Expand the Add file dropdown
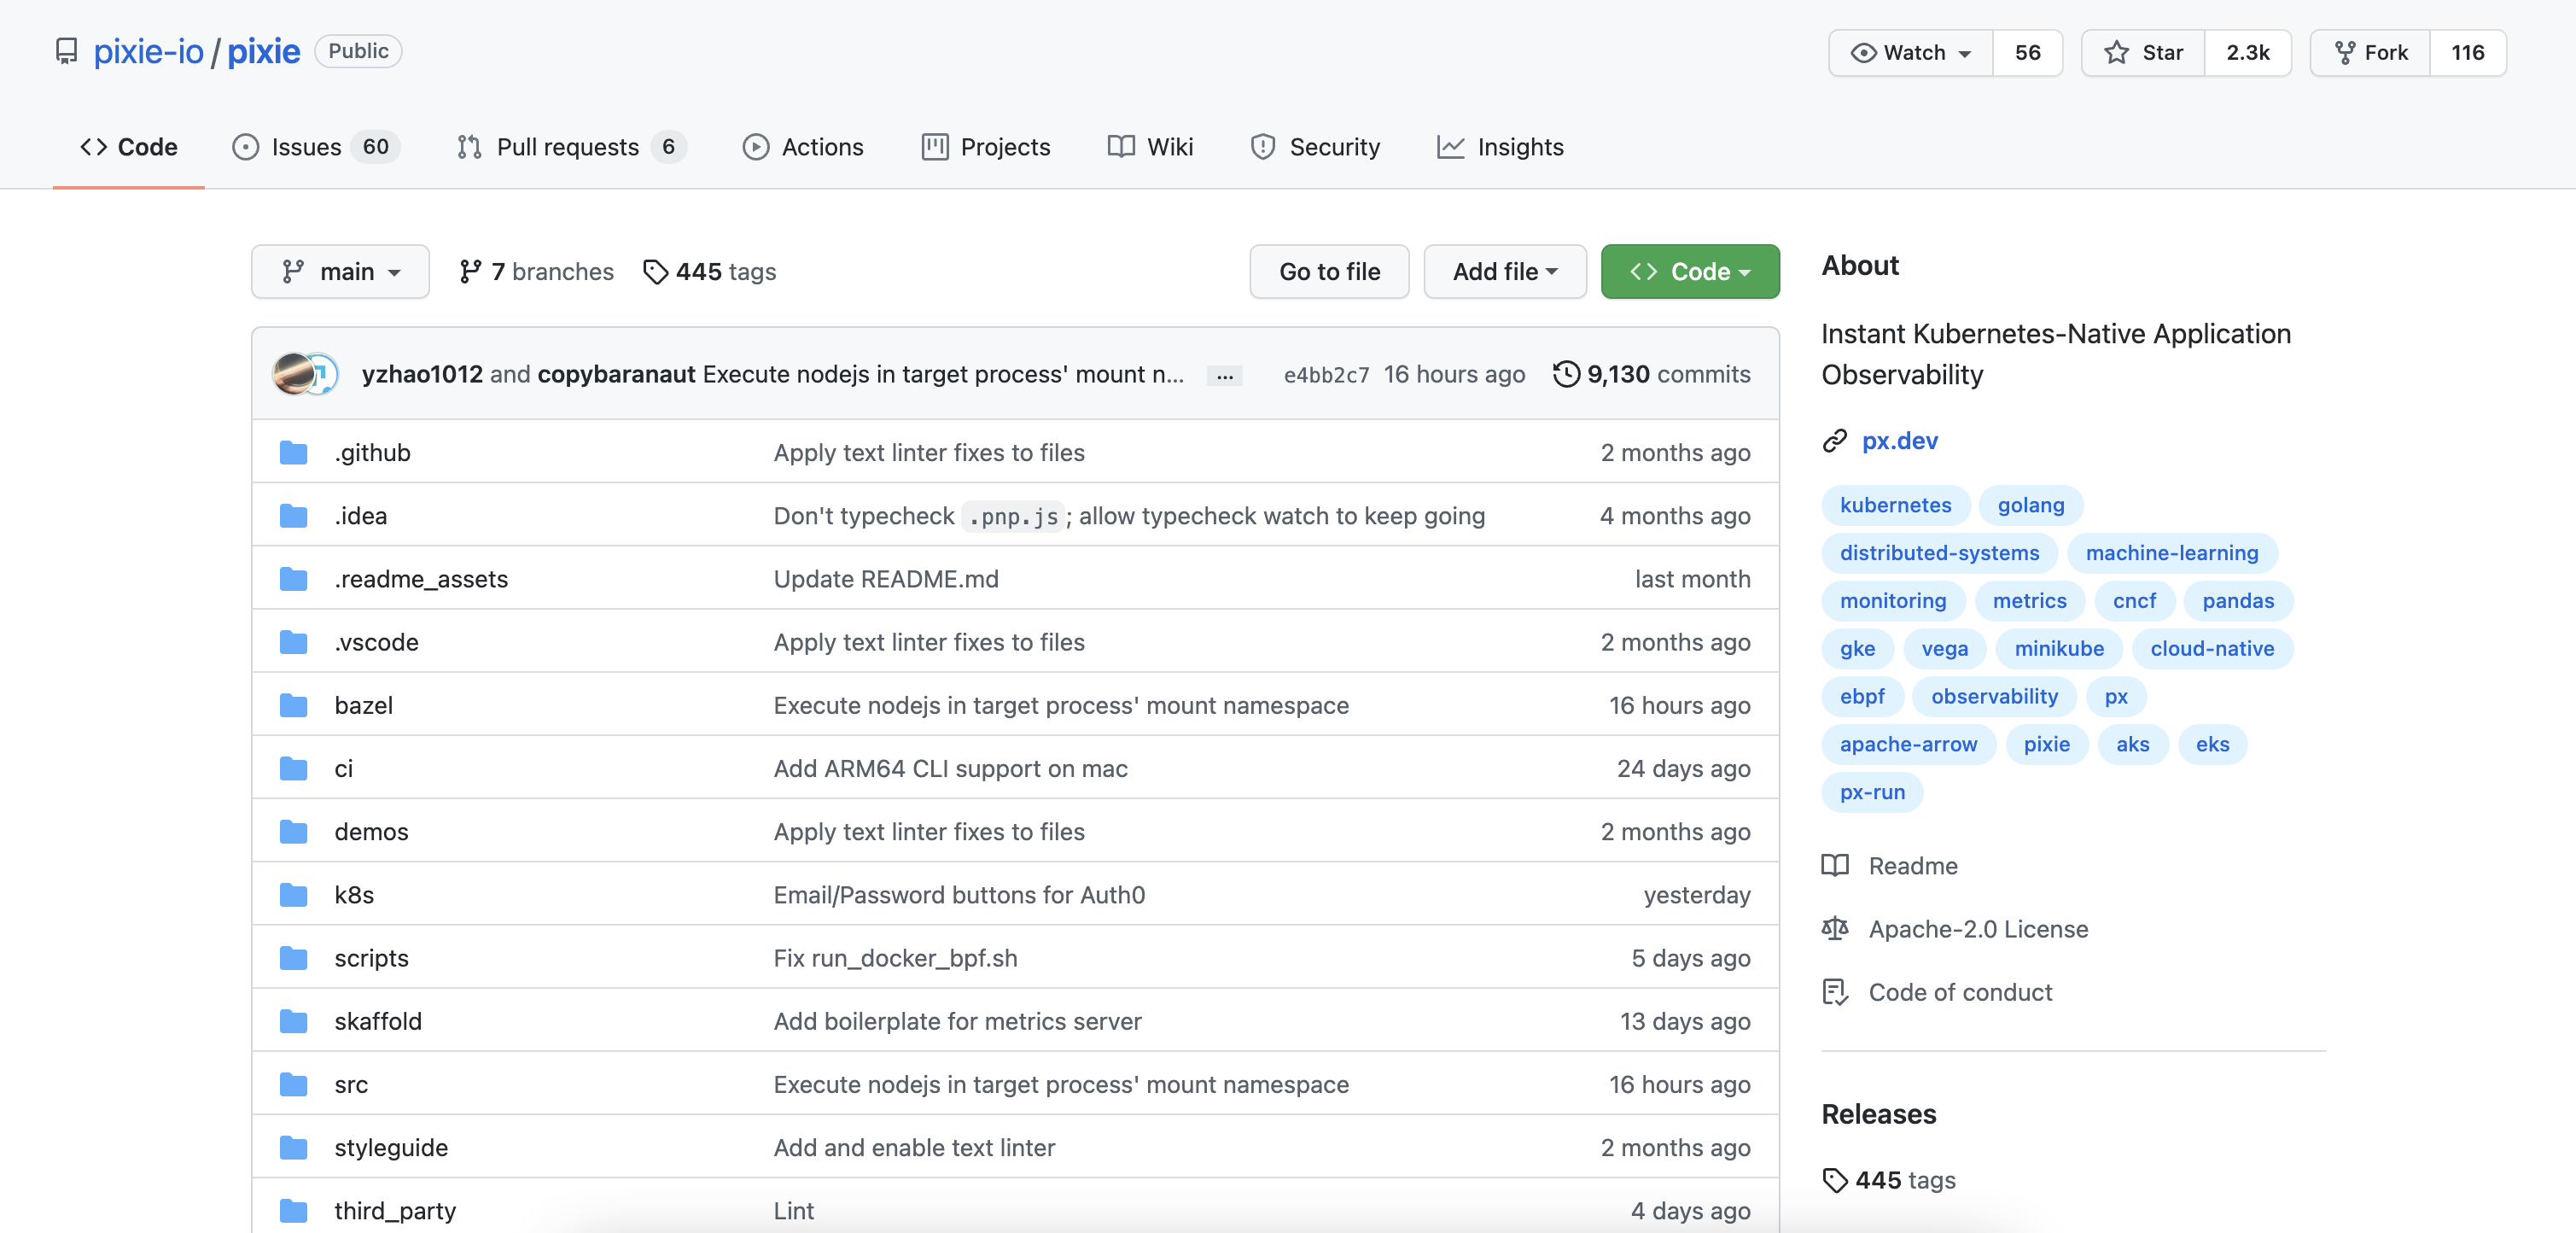Viewport: 2576px width, 1233px height. click(1504, 272)
